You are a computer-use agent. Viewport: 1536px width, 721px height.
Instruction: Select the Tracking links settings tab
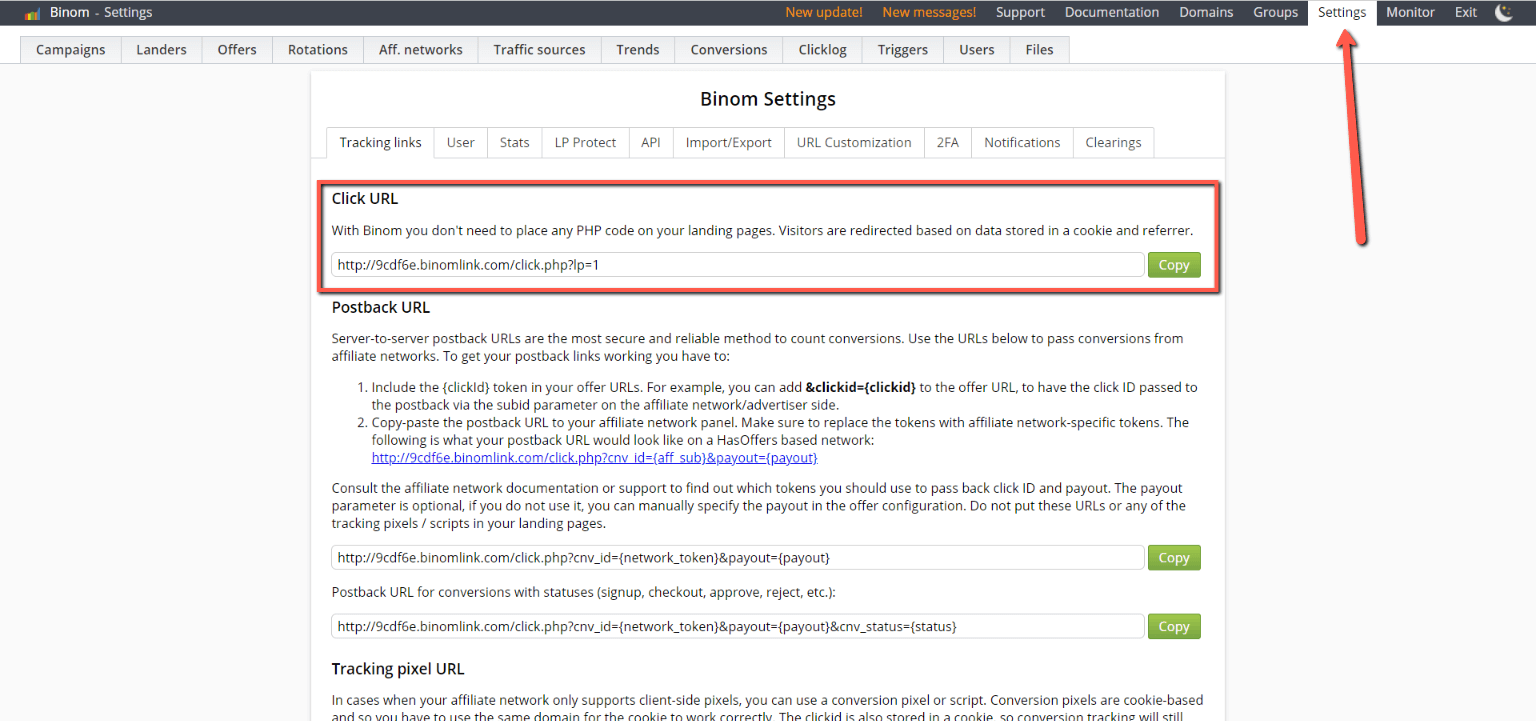point(380,143)
